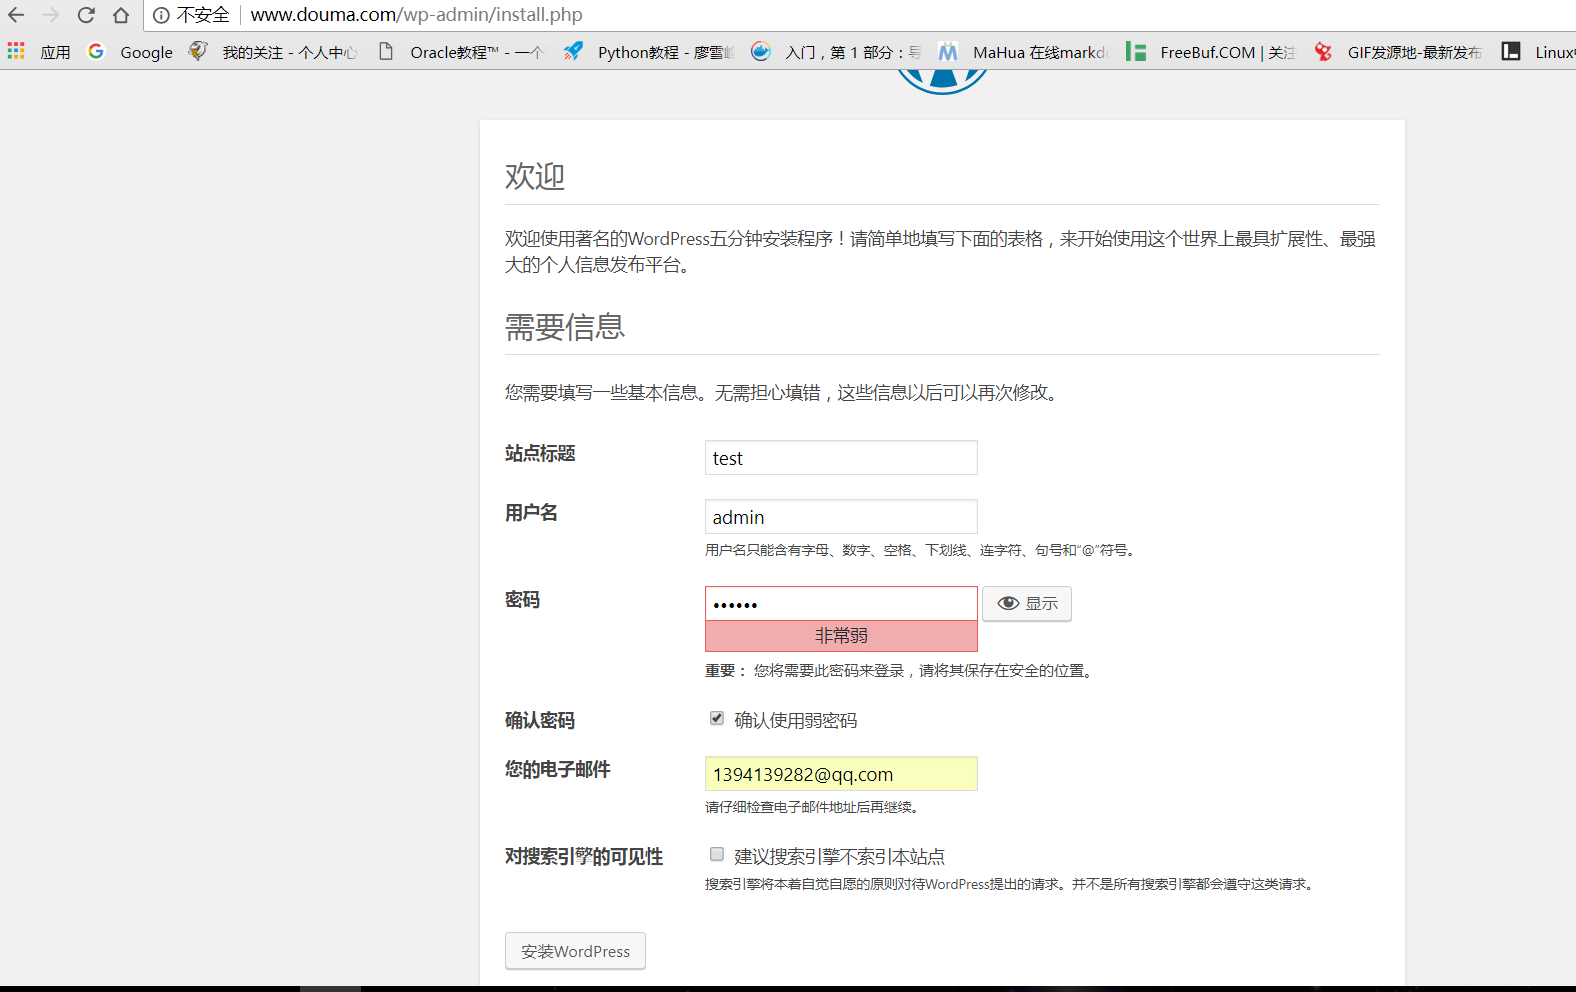
Task: Open the GIF发源地 bookmark
Action: tap(1398, 52)
